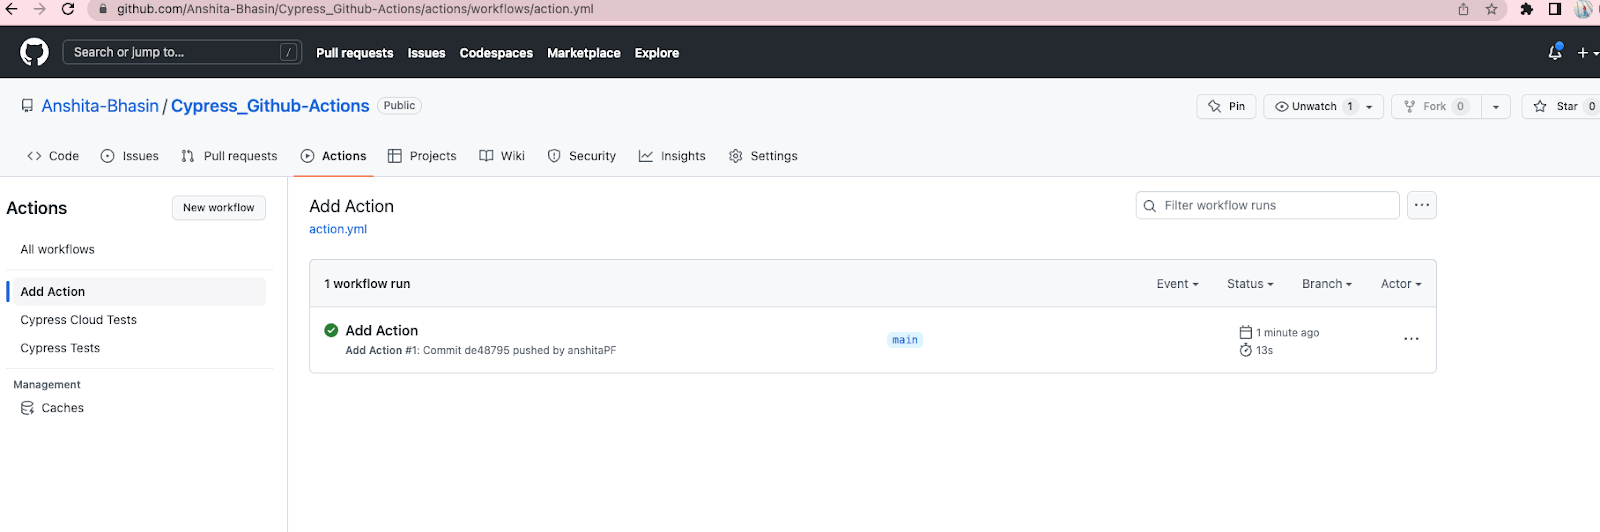
Task: Star the repository
Action: coord(1561,106)
